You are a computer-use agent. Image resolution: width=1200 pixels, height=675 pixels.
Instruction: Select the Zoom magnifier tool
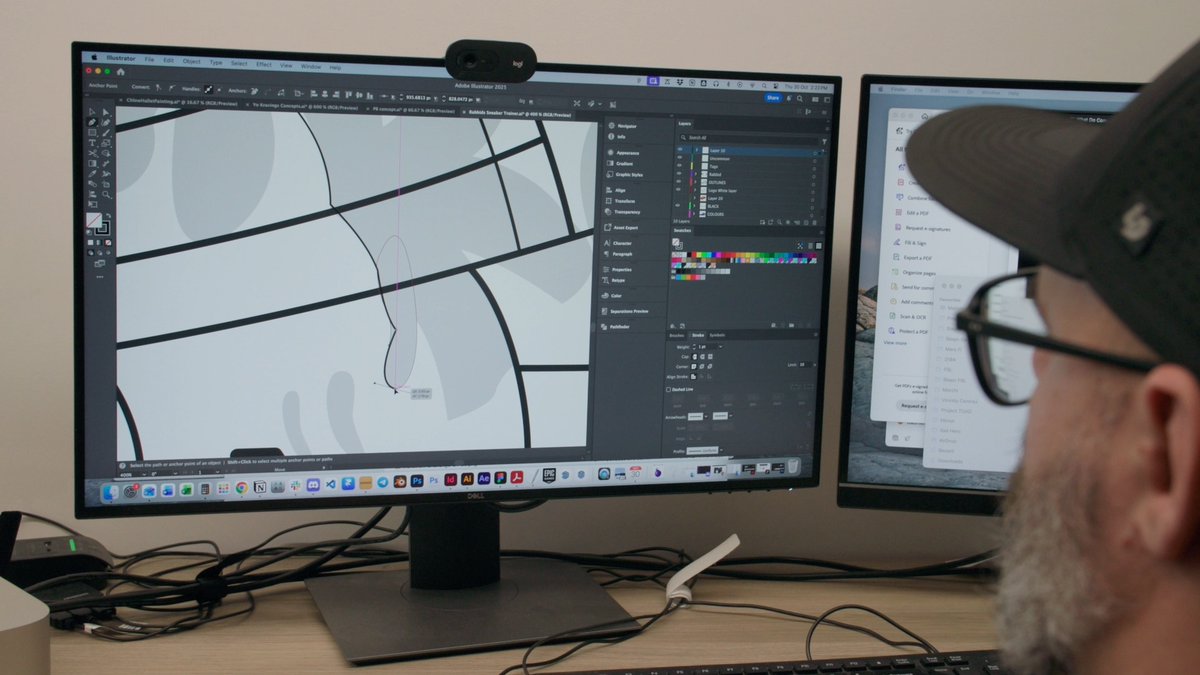(x=106, y=195)
